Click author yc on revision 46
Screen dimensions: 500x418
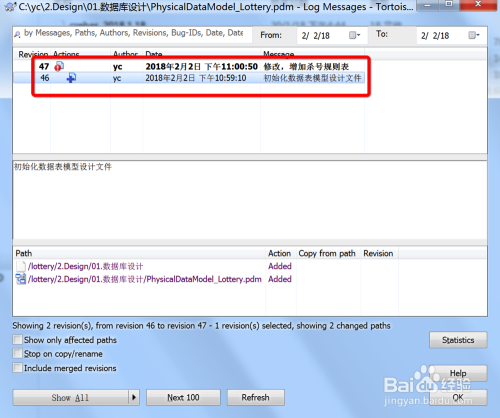[117, 78]
